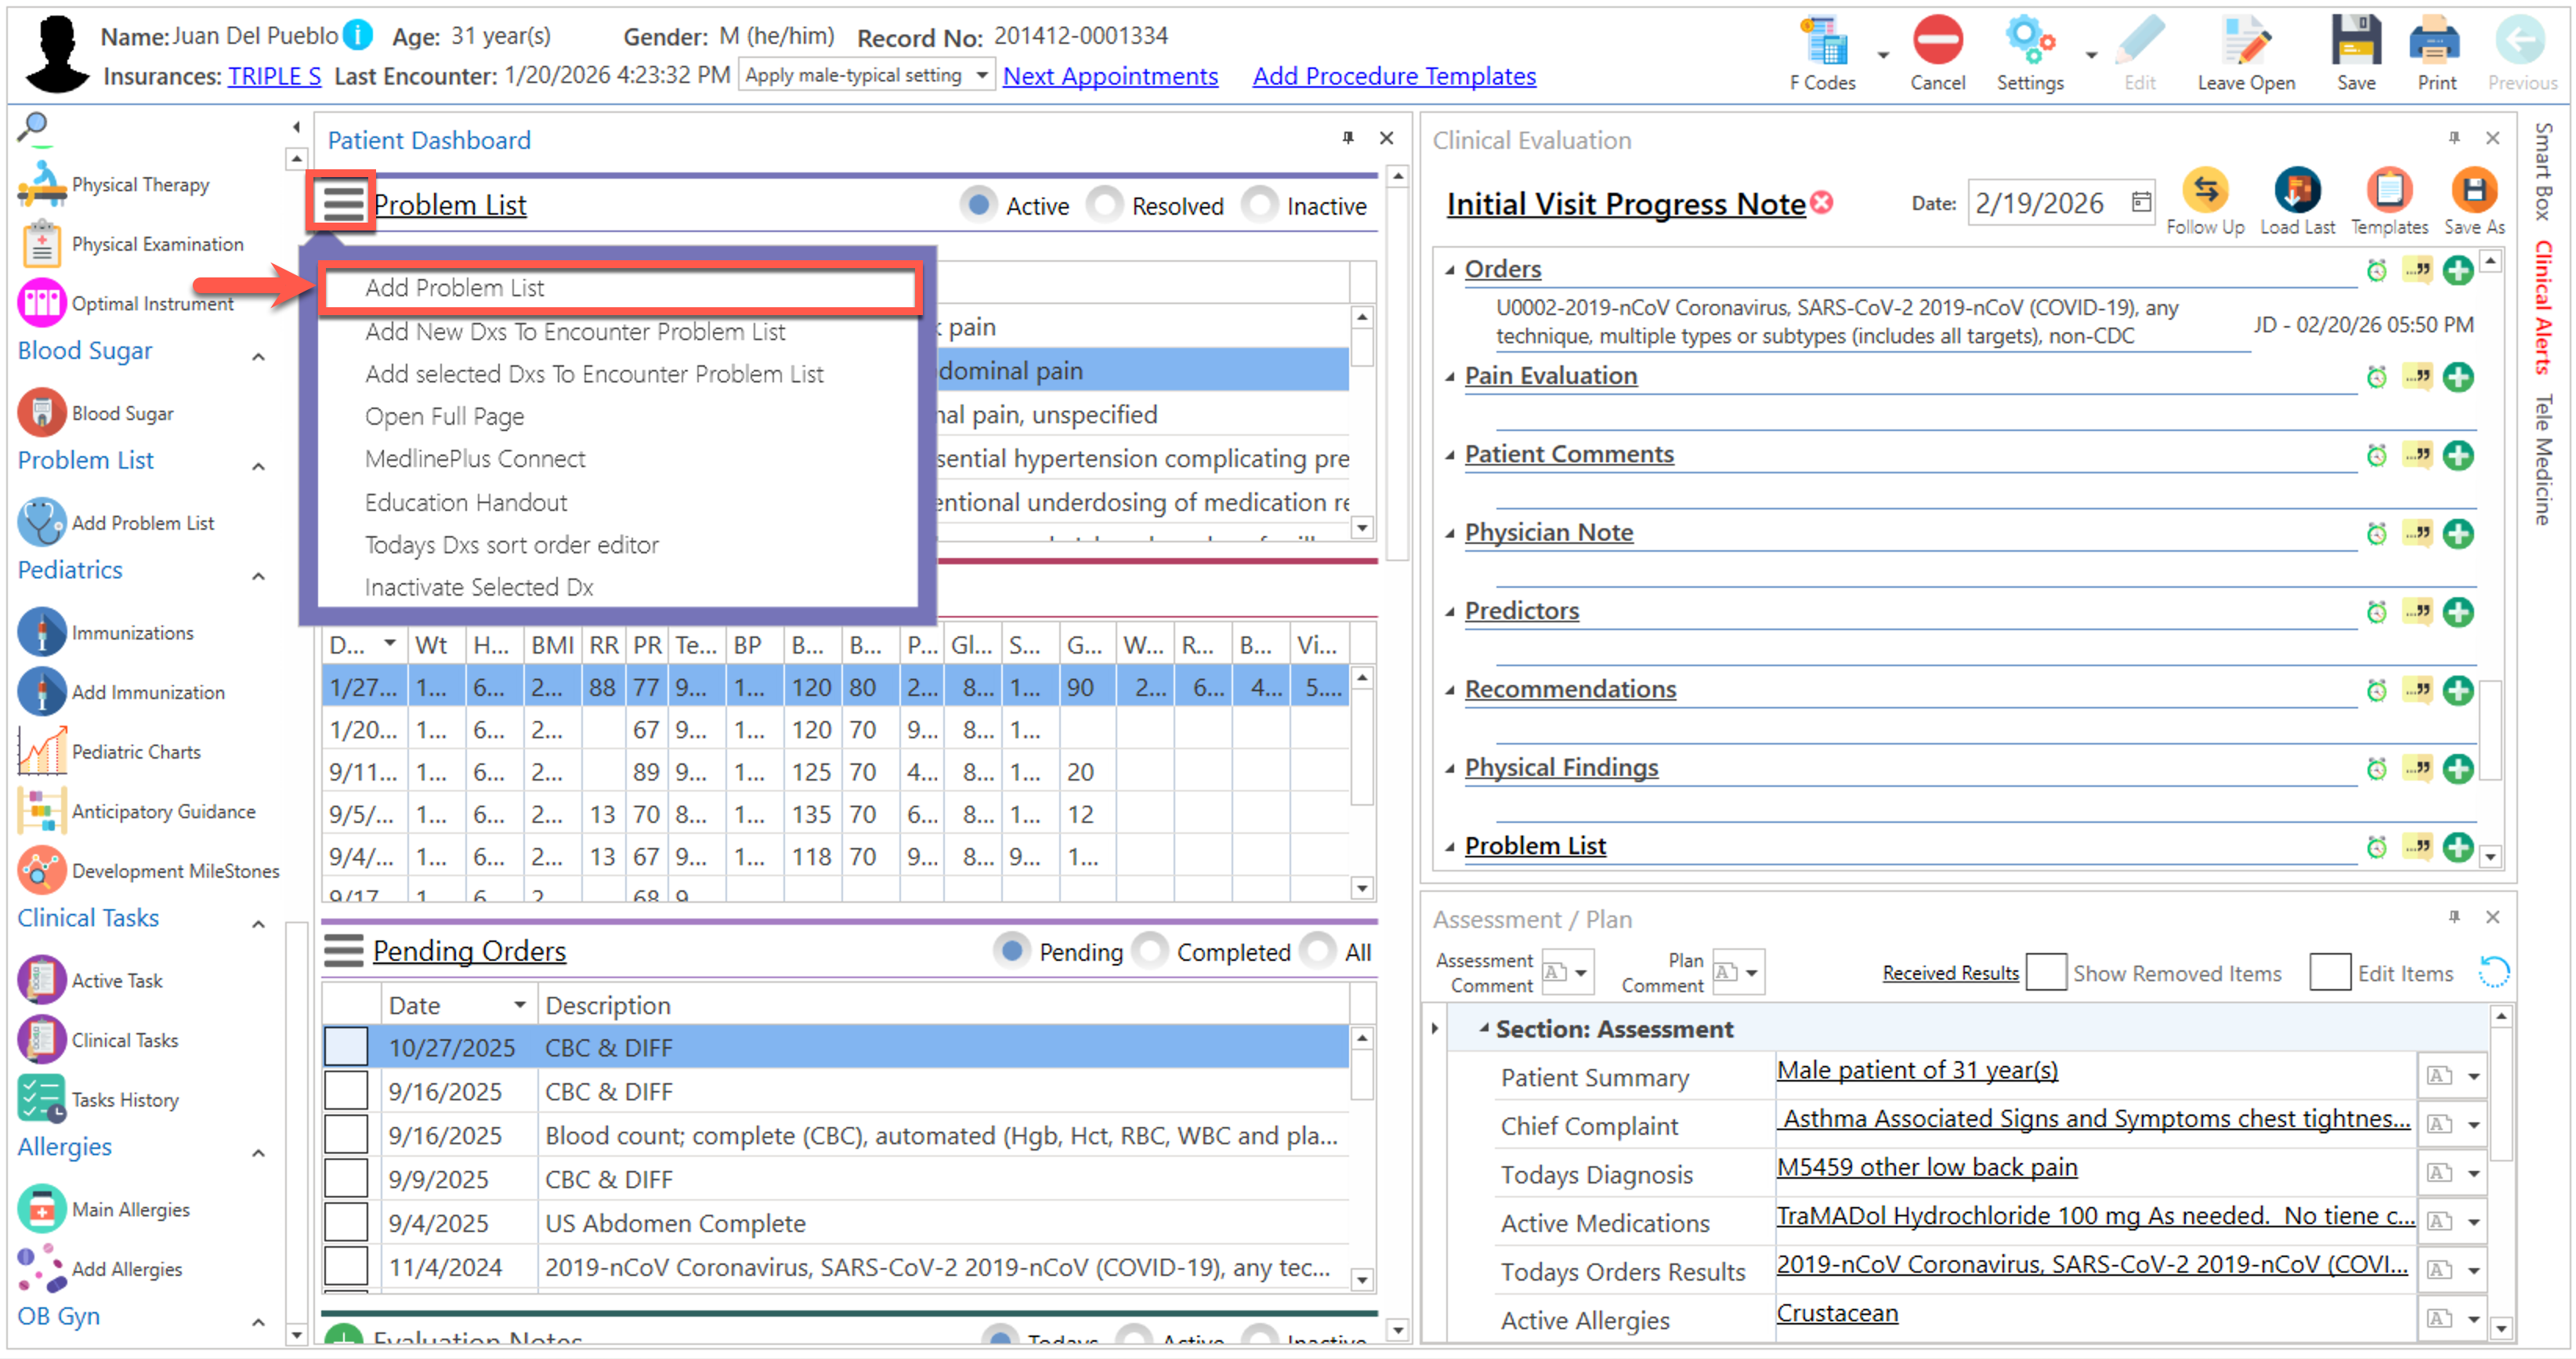Select Completed in Pending Orders filter

point(1151,951)
